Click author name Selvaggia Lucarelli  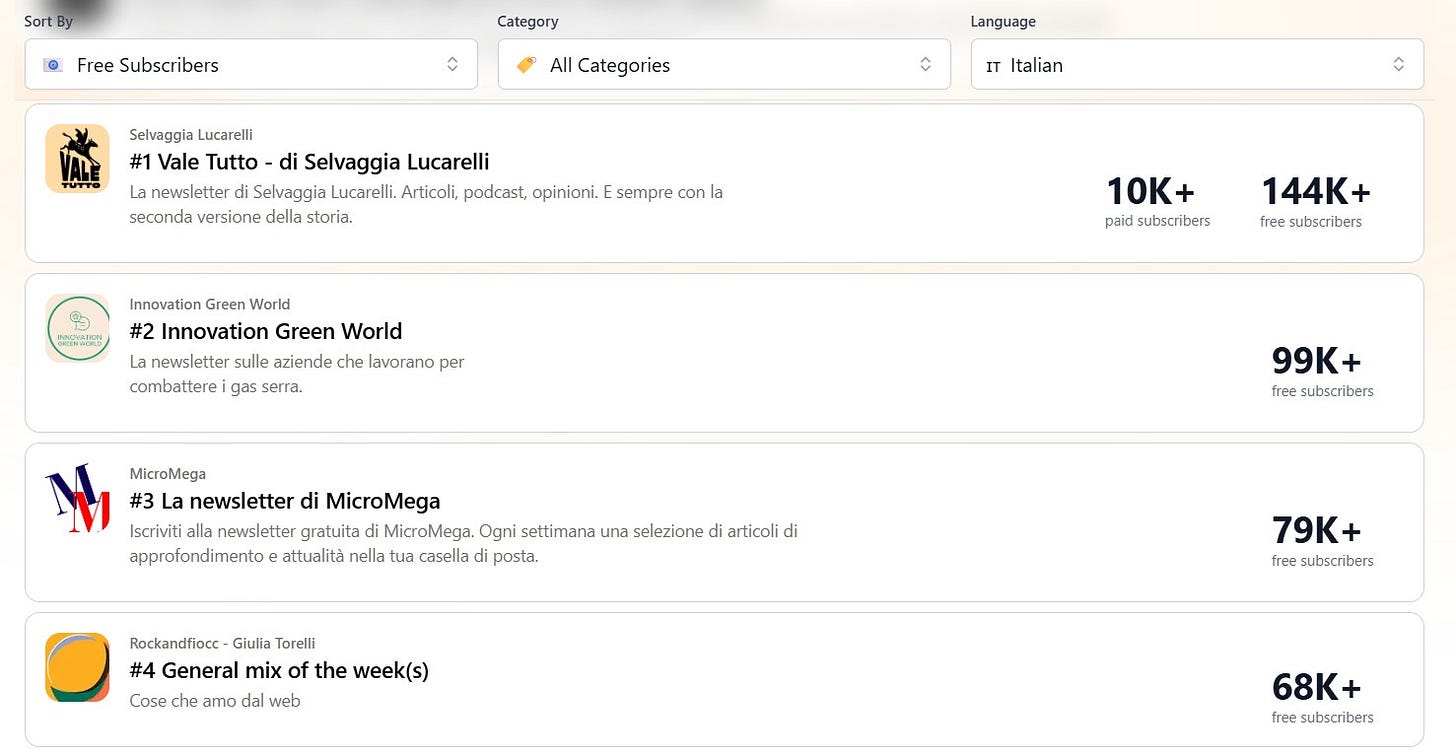click(x=191, y=134)
